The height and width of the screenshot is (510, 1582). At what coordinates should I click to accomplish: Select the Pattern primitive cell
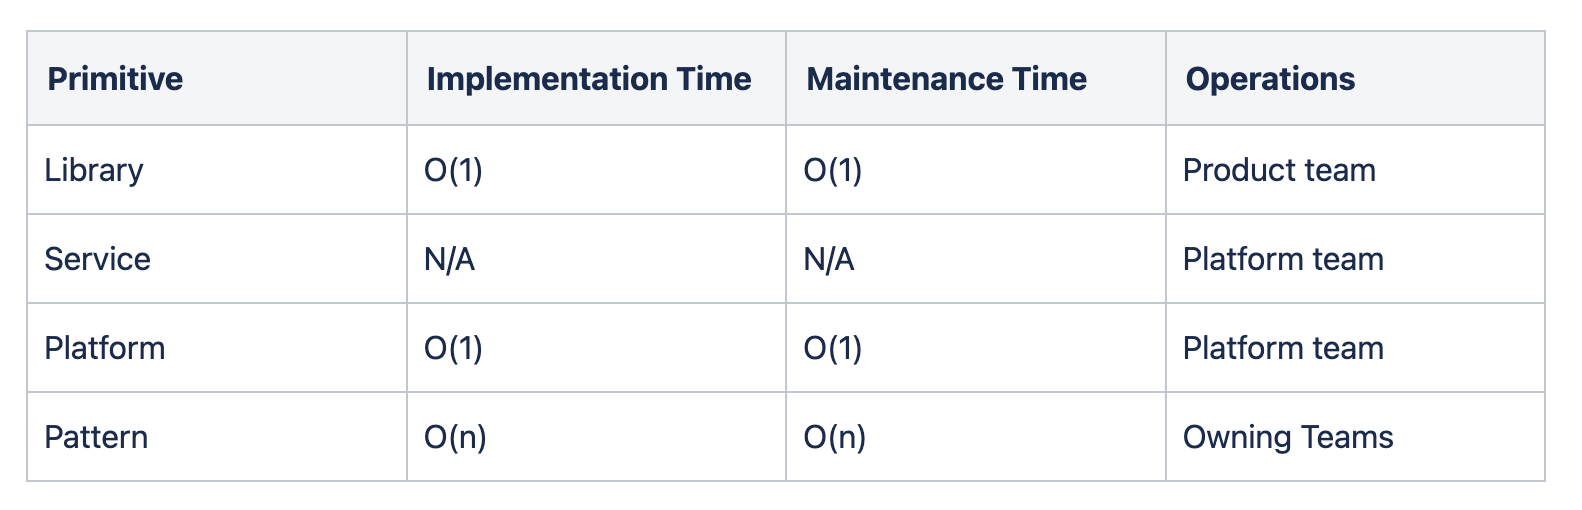(96, 437)
